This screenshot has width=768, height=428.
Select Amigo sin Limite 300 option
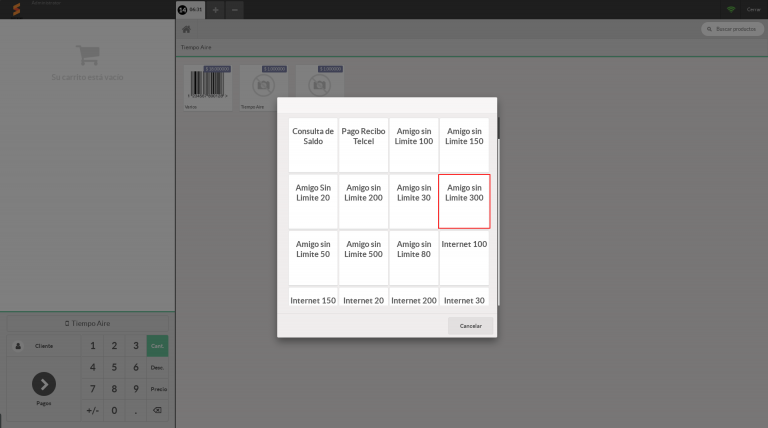tap(464, 201)
